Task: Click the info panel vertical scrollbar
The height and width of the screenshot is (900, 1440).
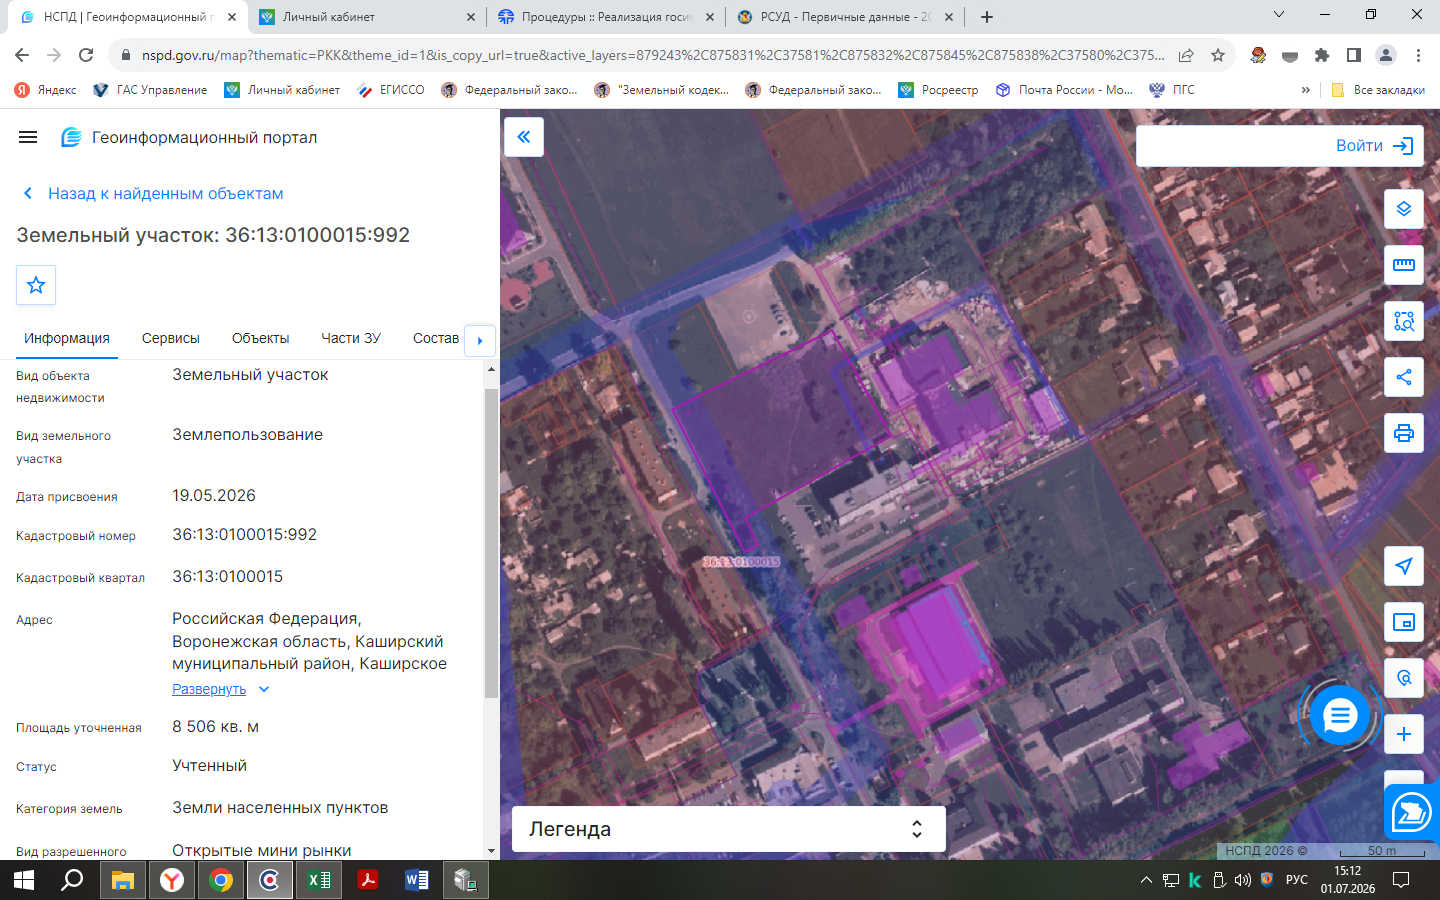Action: tap(491, 543)
